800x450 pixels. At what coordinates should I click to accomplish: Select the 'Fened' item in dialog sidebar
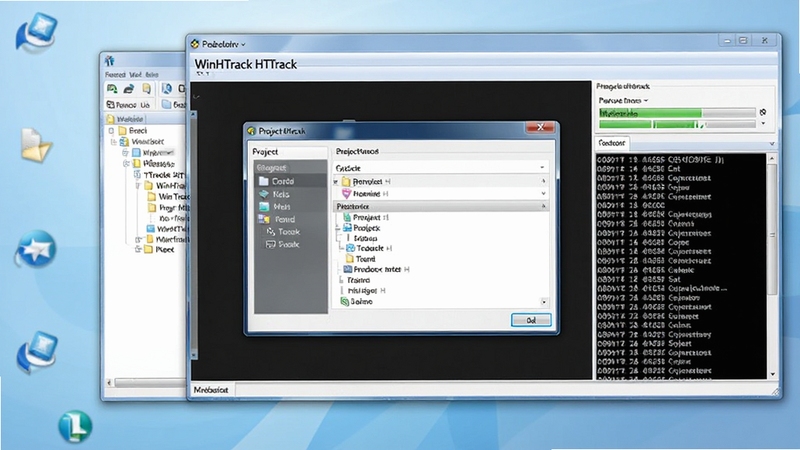(277, 219)
